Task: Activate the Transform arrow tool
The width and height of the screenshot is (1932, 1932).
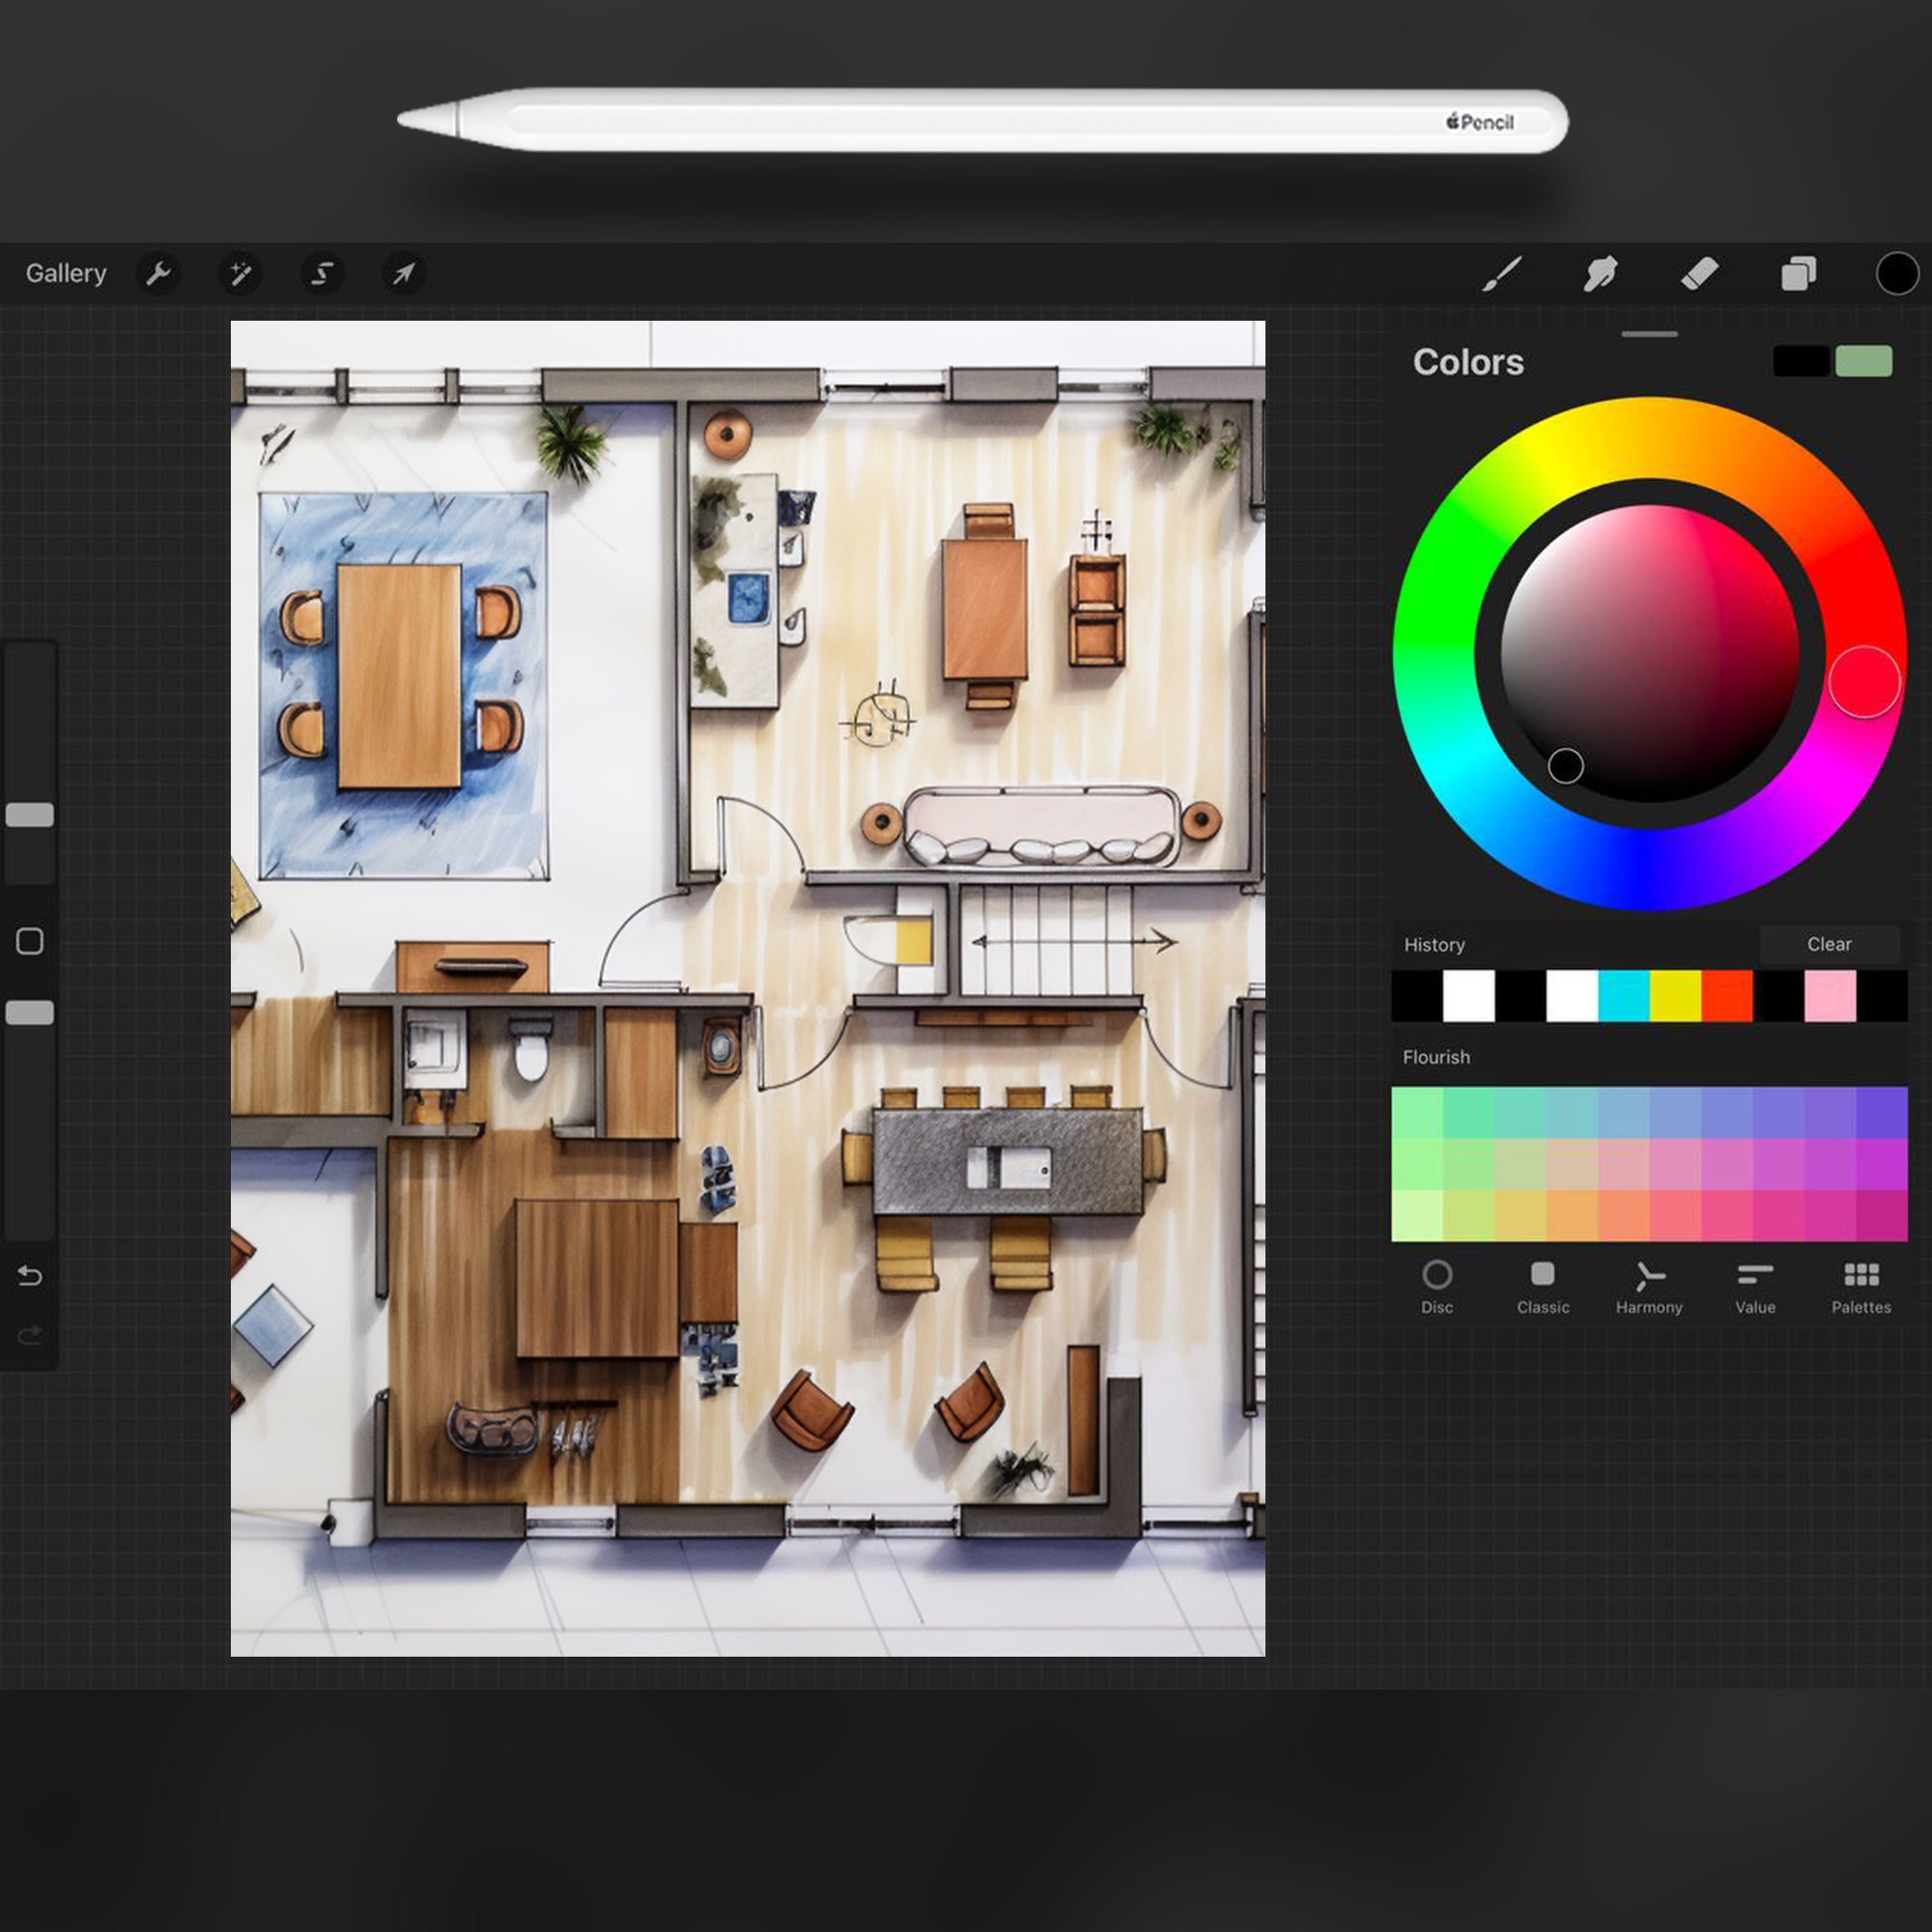Action: click(404, 273)
